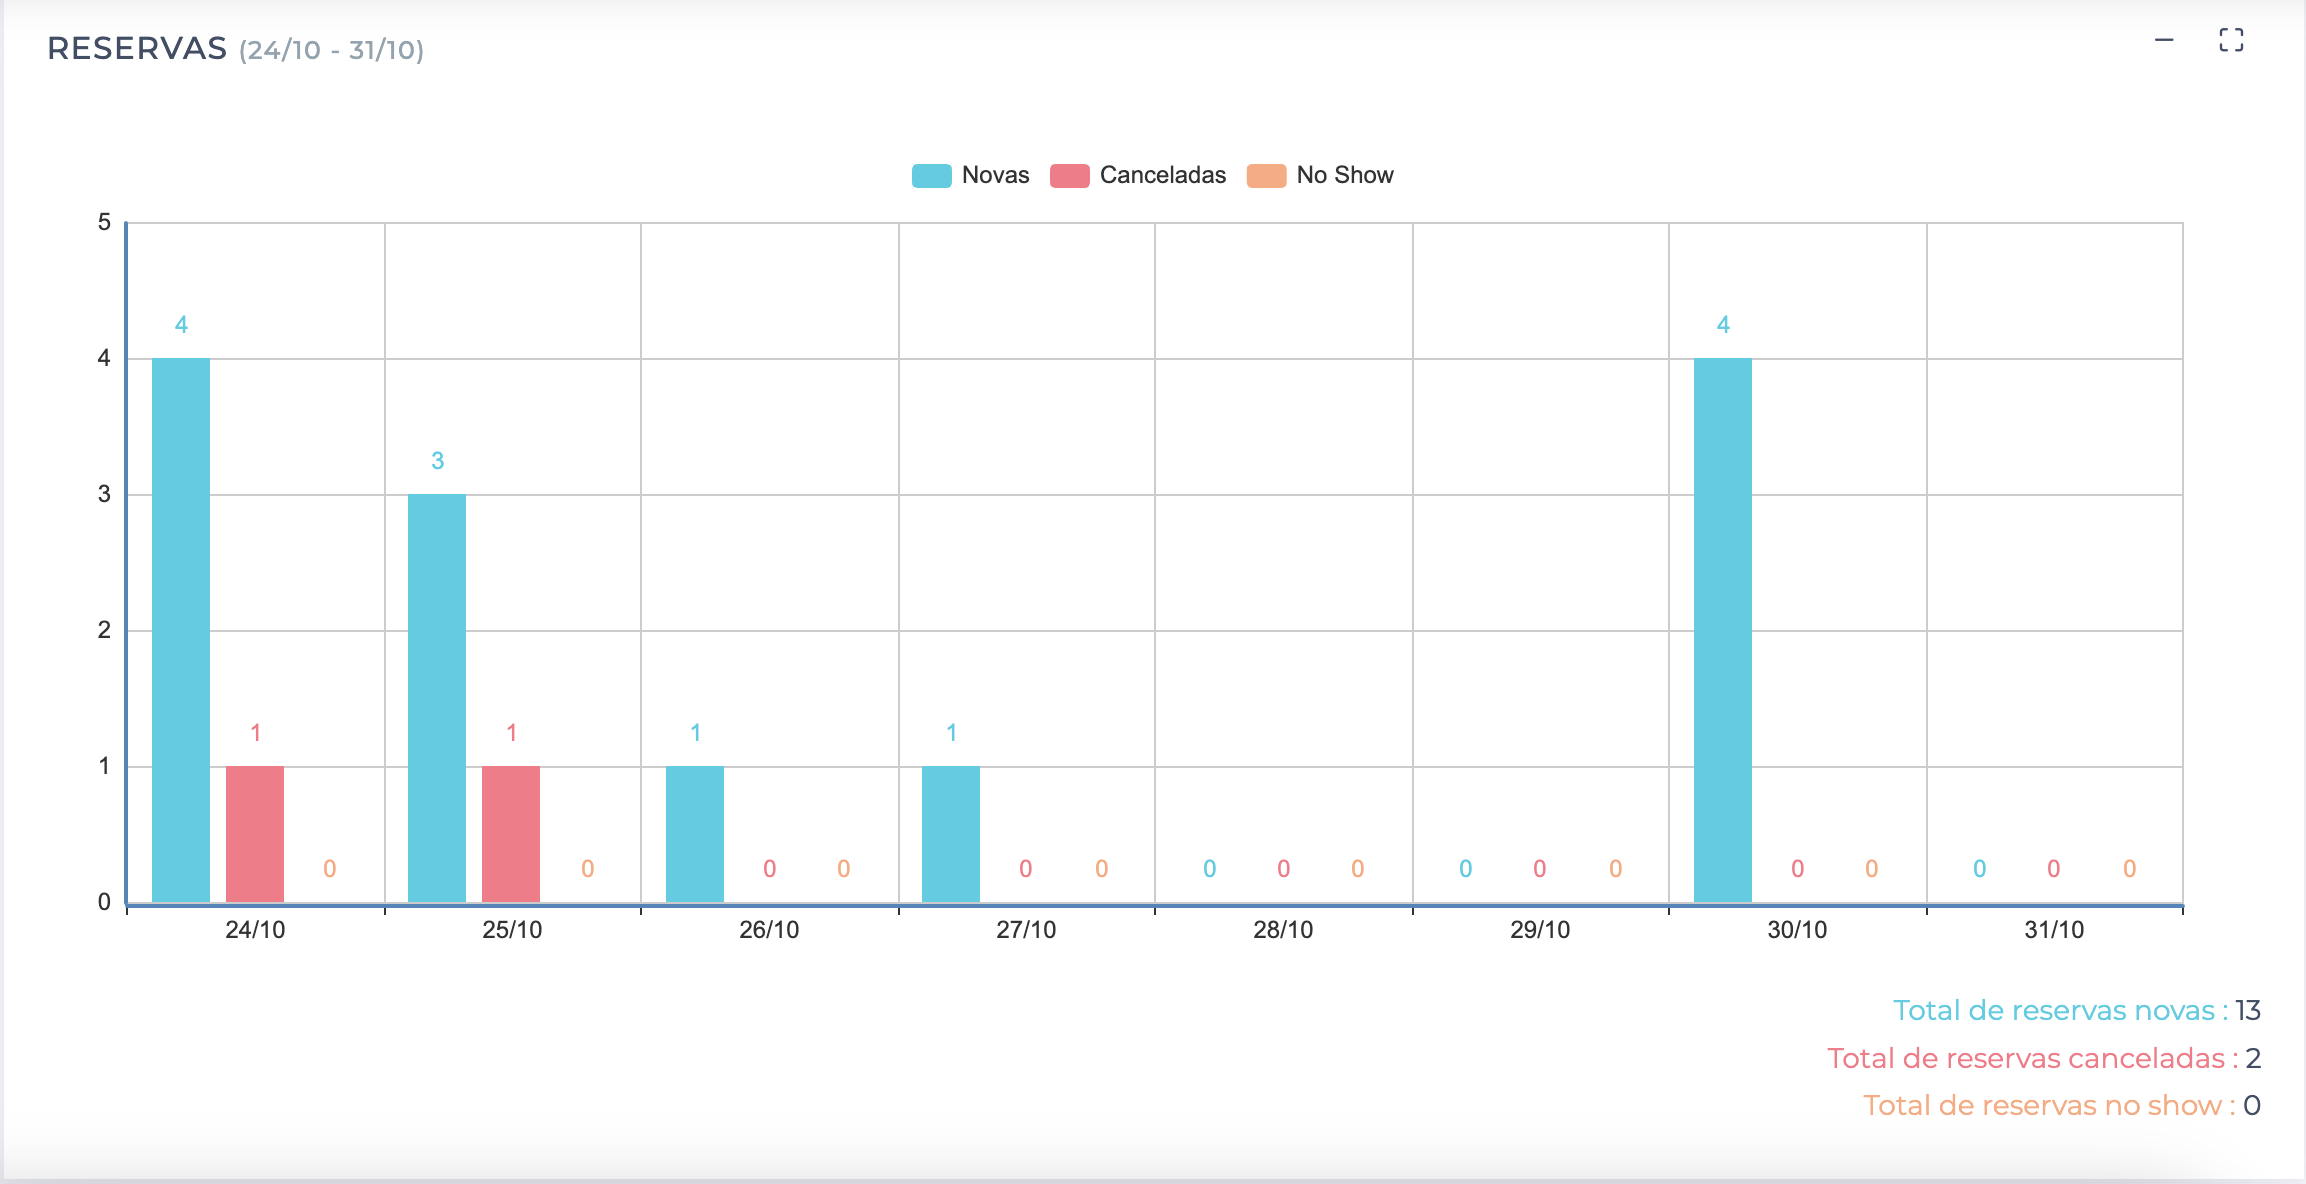Click the Novas bar for 25/10
This screenshot has width=2306, height=1184.
point(437,698)
